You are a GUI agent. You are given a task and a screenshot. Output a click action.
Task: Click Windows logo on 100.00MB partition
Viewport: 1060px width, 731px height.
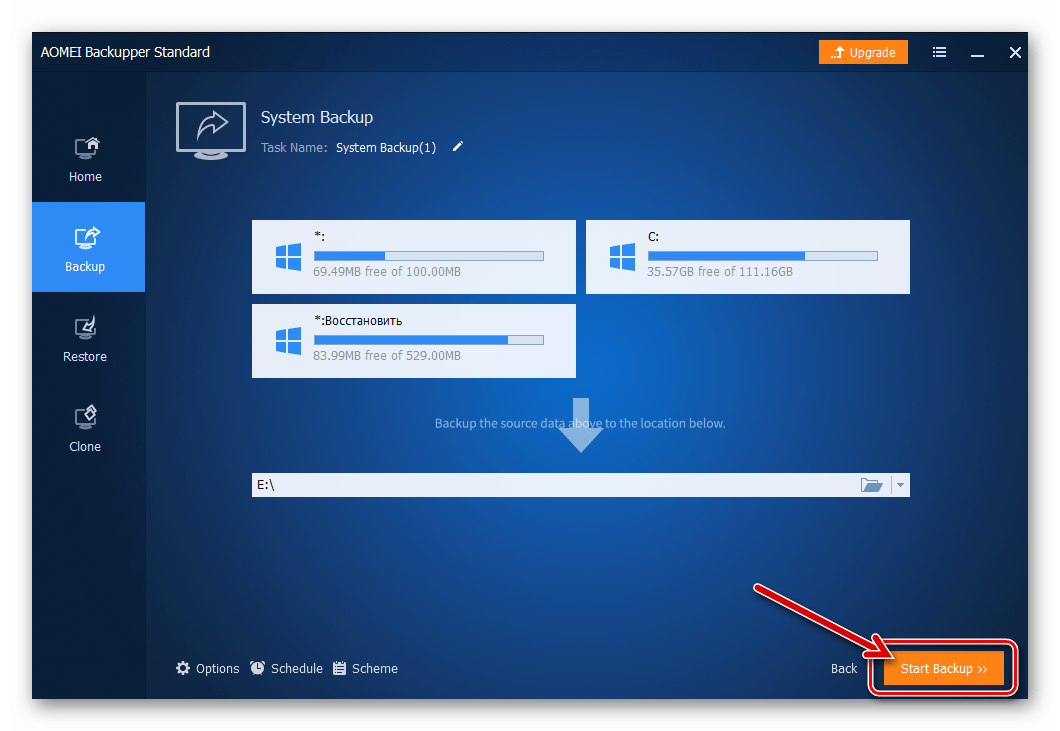coord(289,257)
